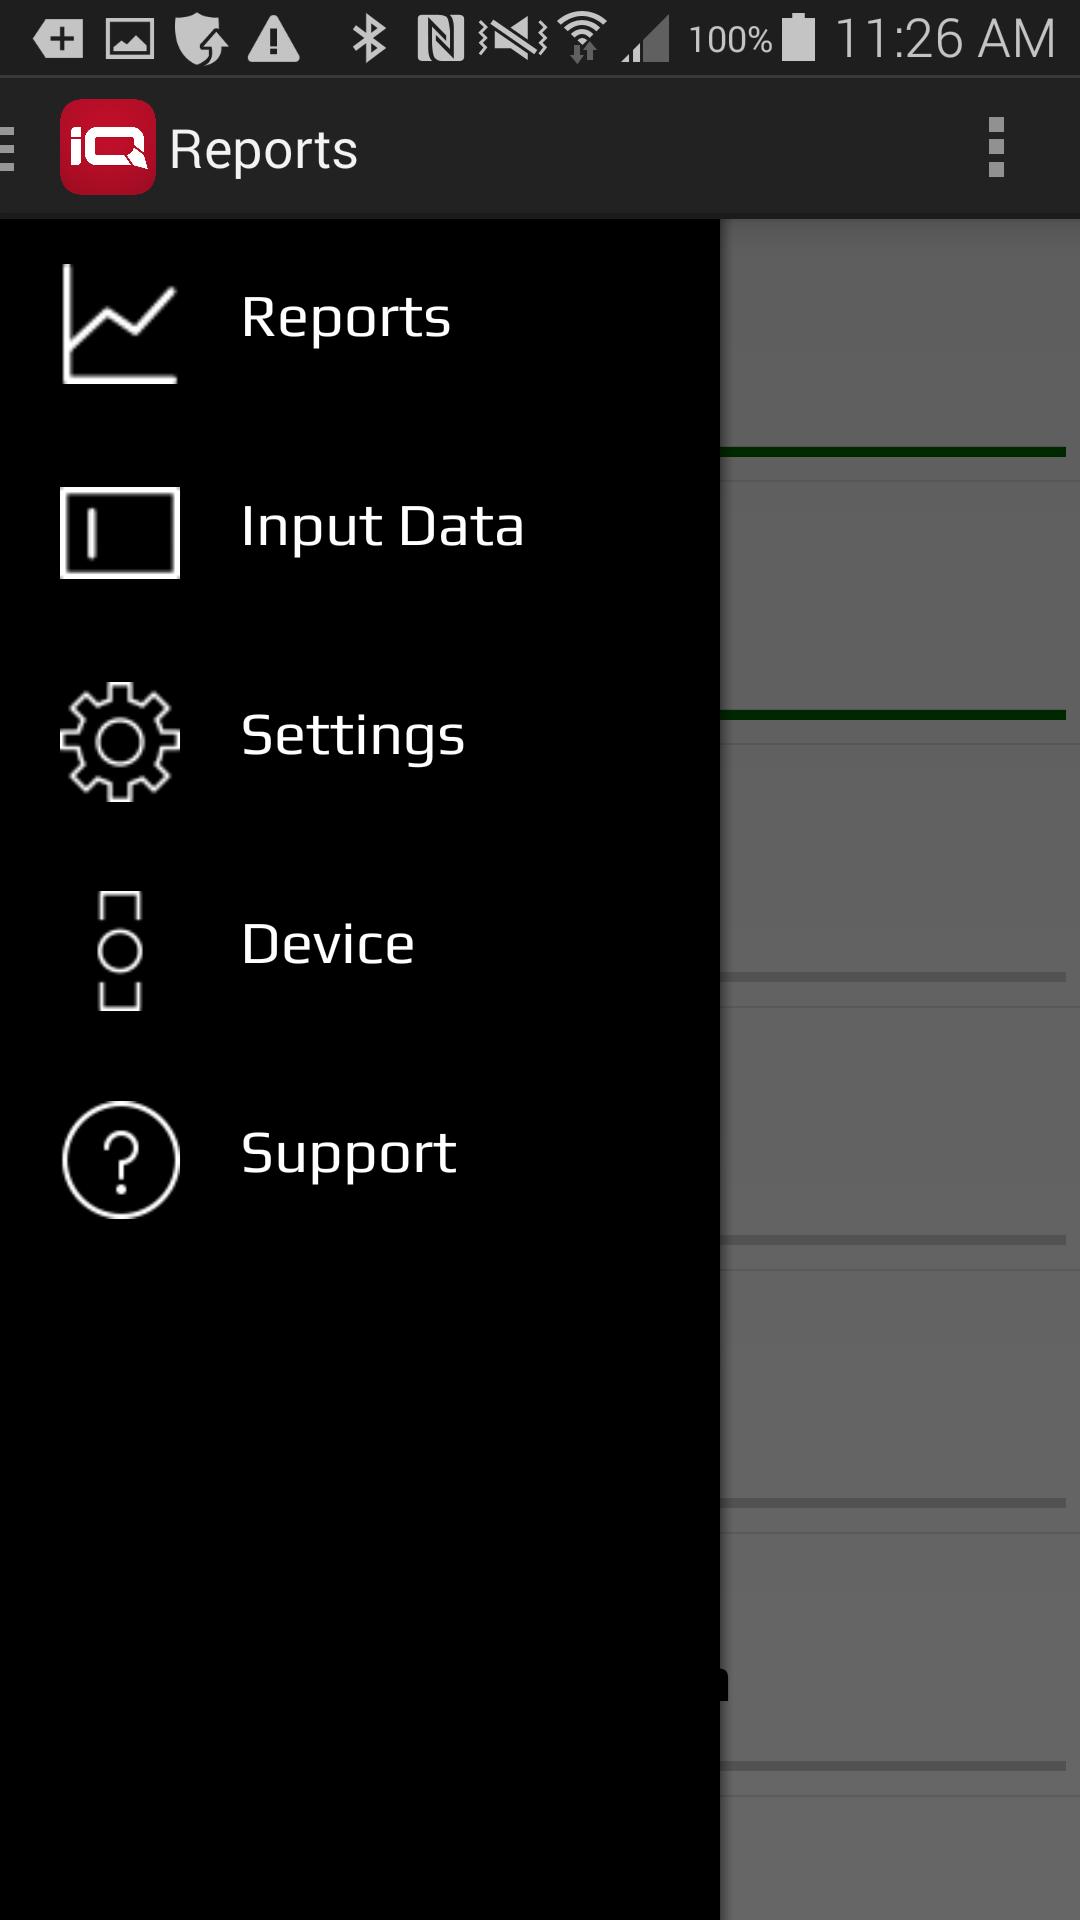Viewport: 1080px width, 1920px height.
Task: Tap the 11:26 AM clock
Action: (945, 39)
